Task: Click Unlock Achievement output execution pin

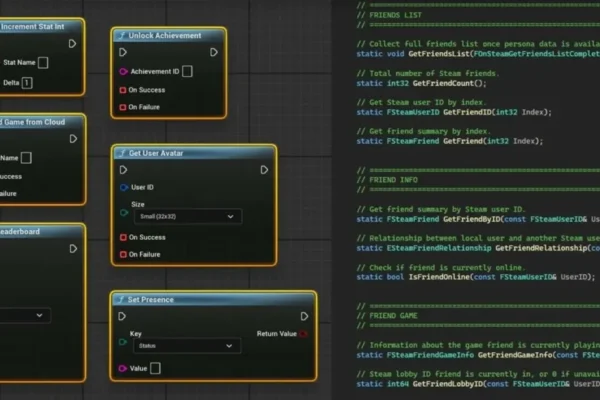Action: pos(214,52)
